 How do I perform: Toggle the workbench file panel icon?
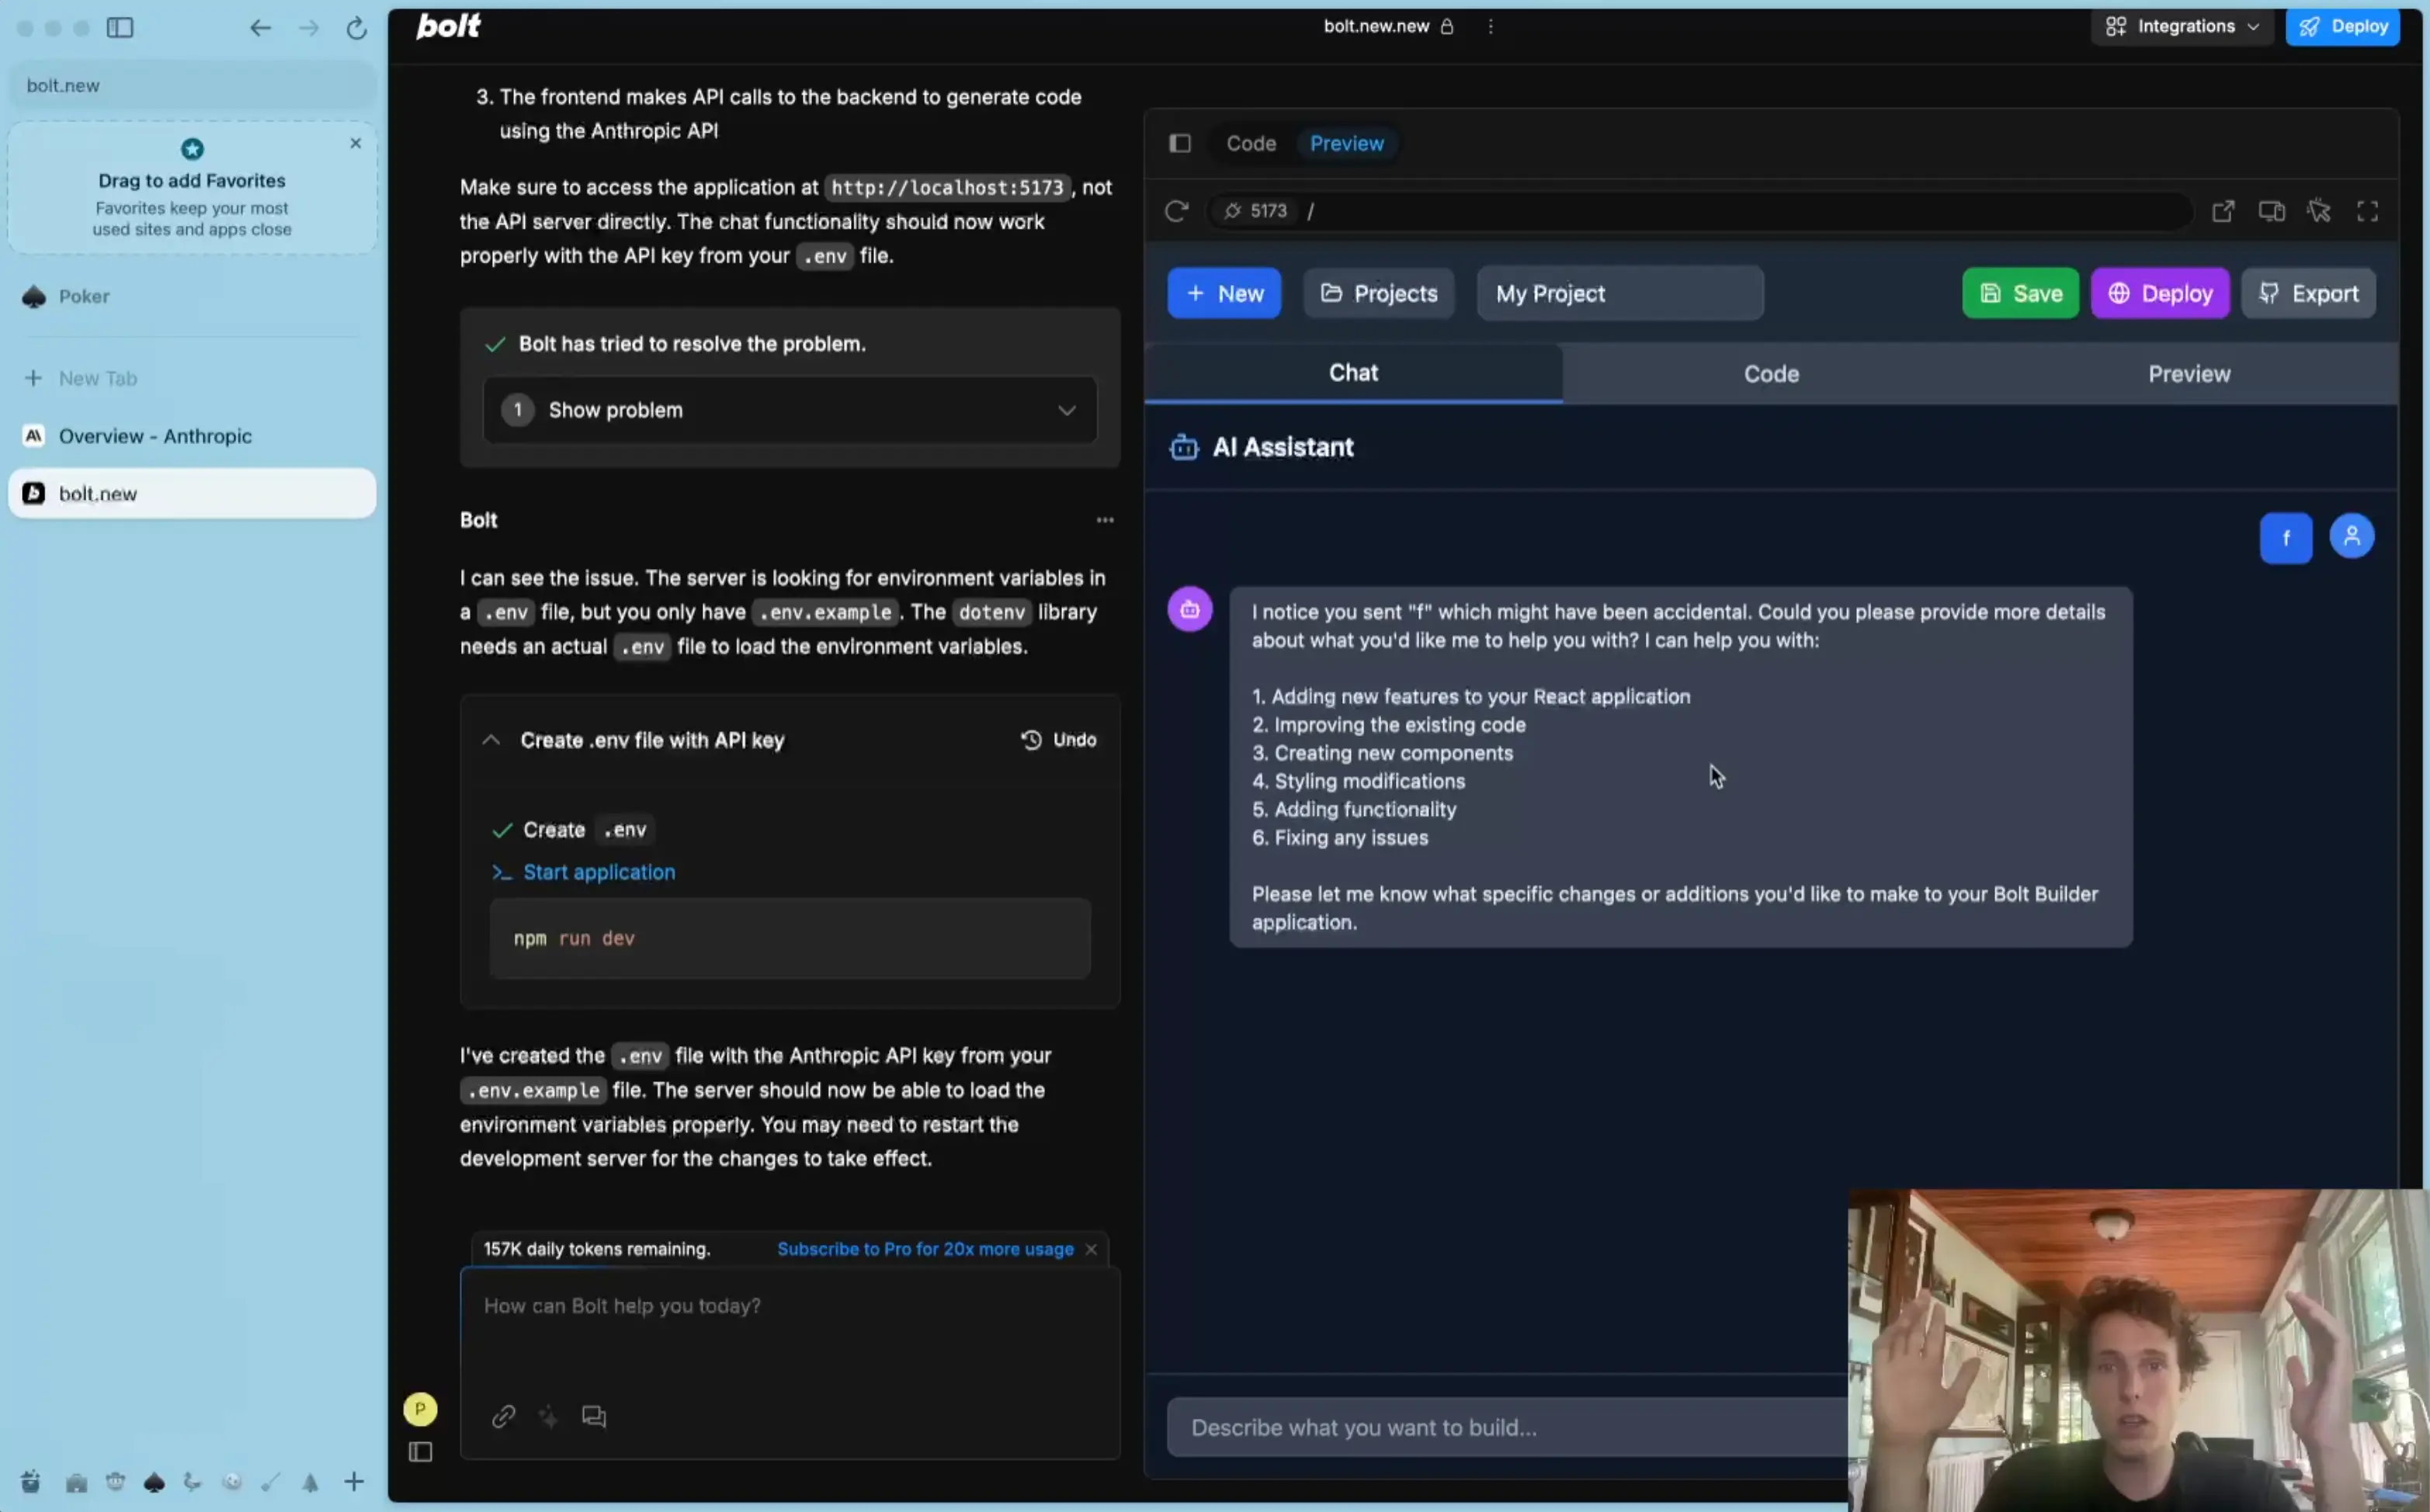[x=1180, y=144]
